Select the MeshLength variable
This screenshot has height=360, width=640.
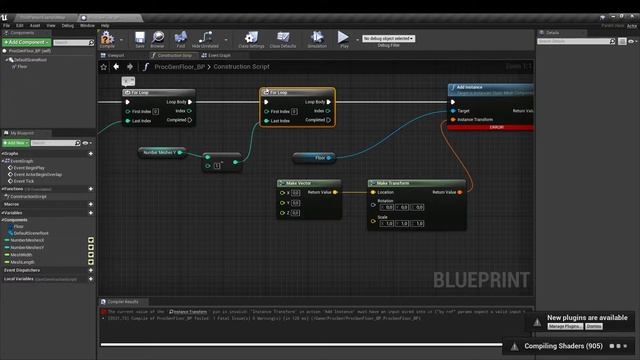(x=22, y=262)
